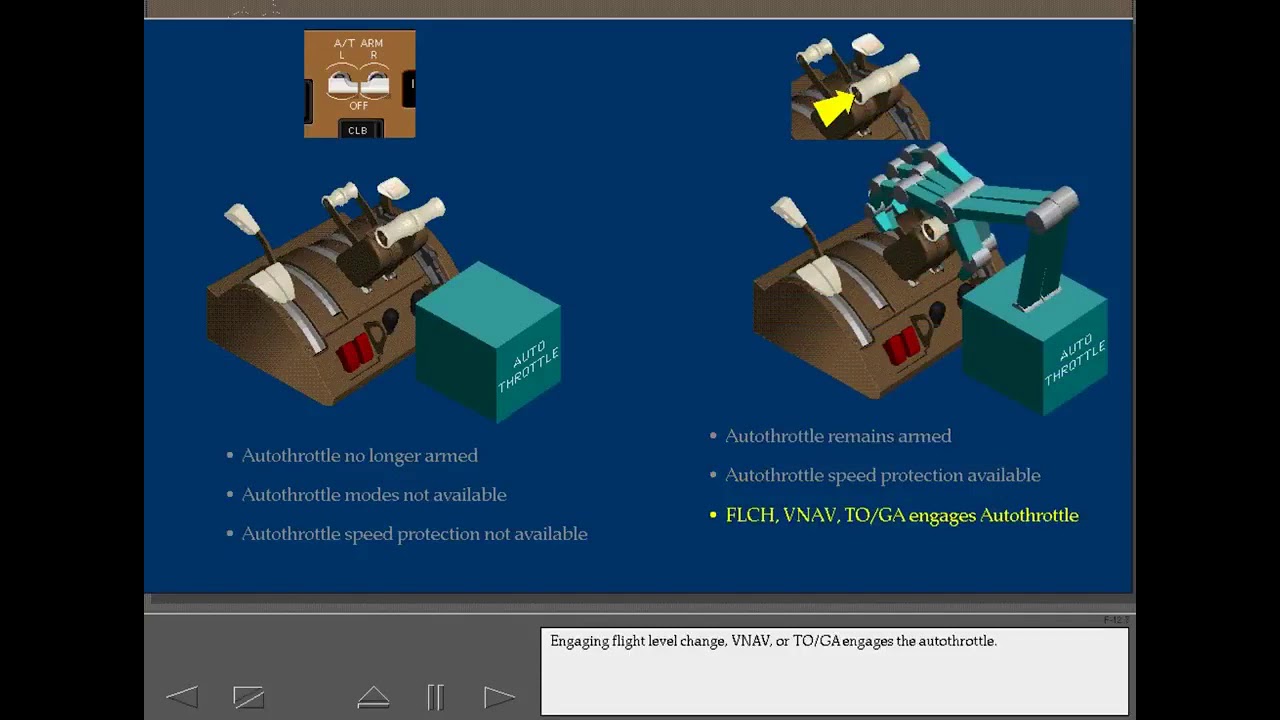Click the slashed rectangle button beside back arrow
Image resolution: width=1280 pixels, height=720 pixels.
pyautogui.click(x=248, y=697)
